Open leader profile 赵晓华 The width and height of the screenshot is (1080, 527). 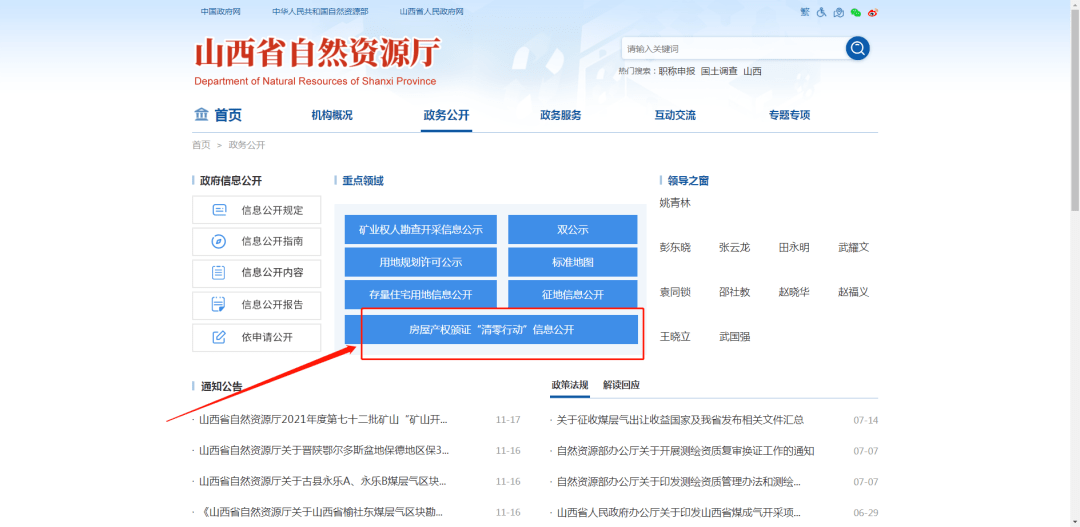pos(794,292)
